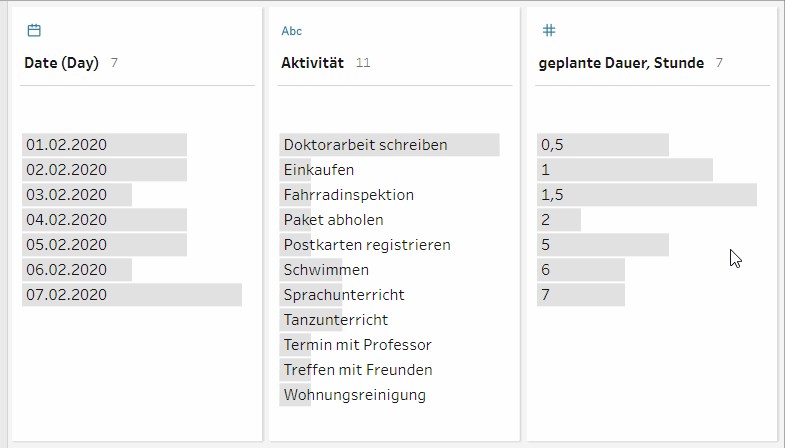Viewport: 785px width, 448px height.
Task: Select the 1,5 duration bar
Action: pyautogui.click(x=647, y=195)
